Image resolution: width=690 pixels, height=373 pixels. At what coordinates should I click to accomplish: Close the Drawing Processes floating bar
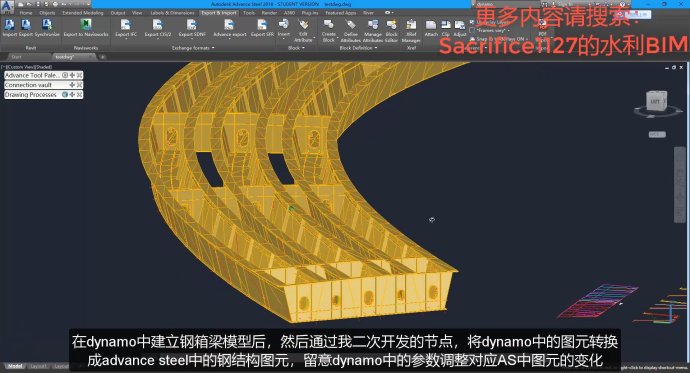[79, 95]
